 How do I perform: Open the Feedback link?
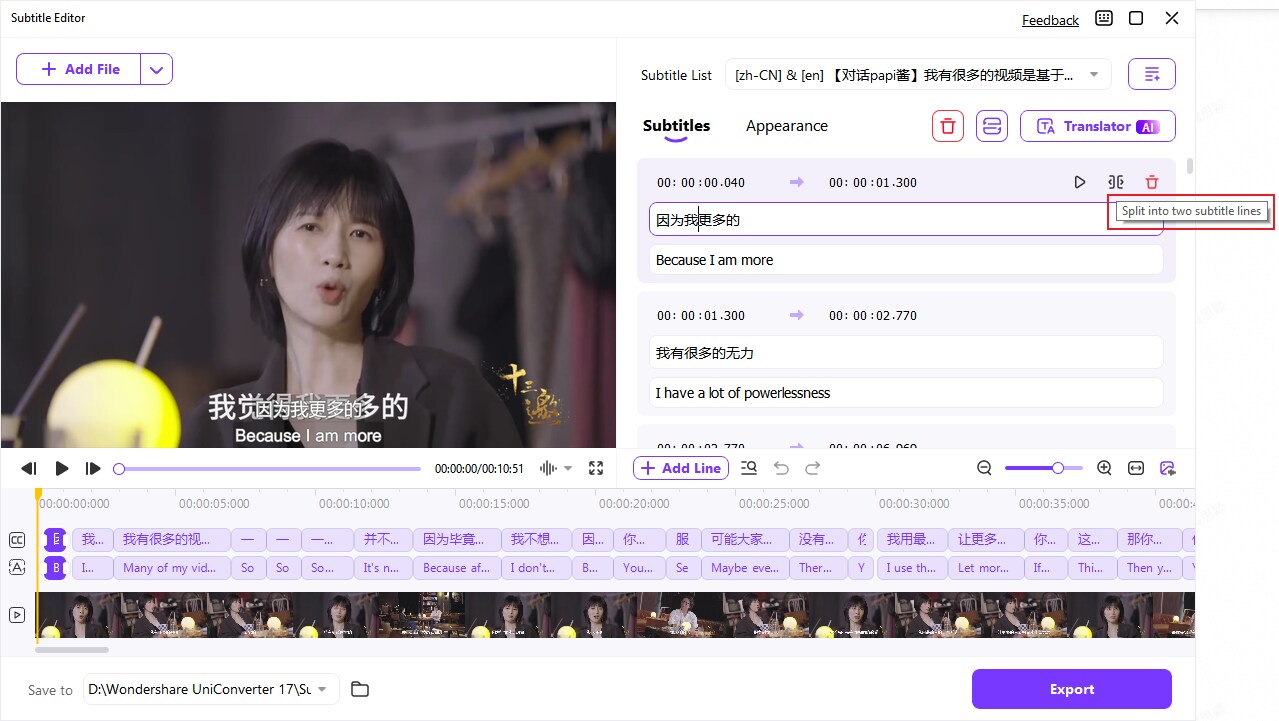(x=1050, y=20)
